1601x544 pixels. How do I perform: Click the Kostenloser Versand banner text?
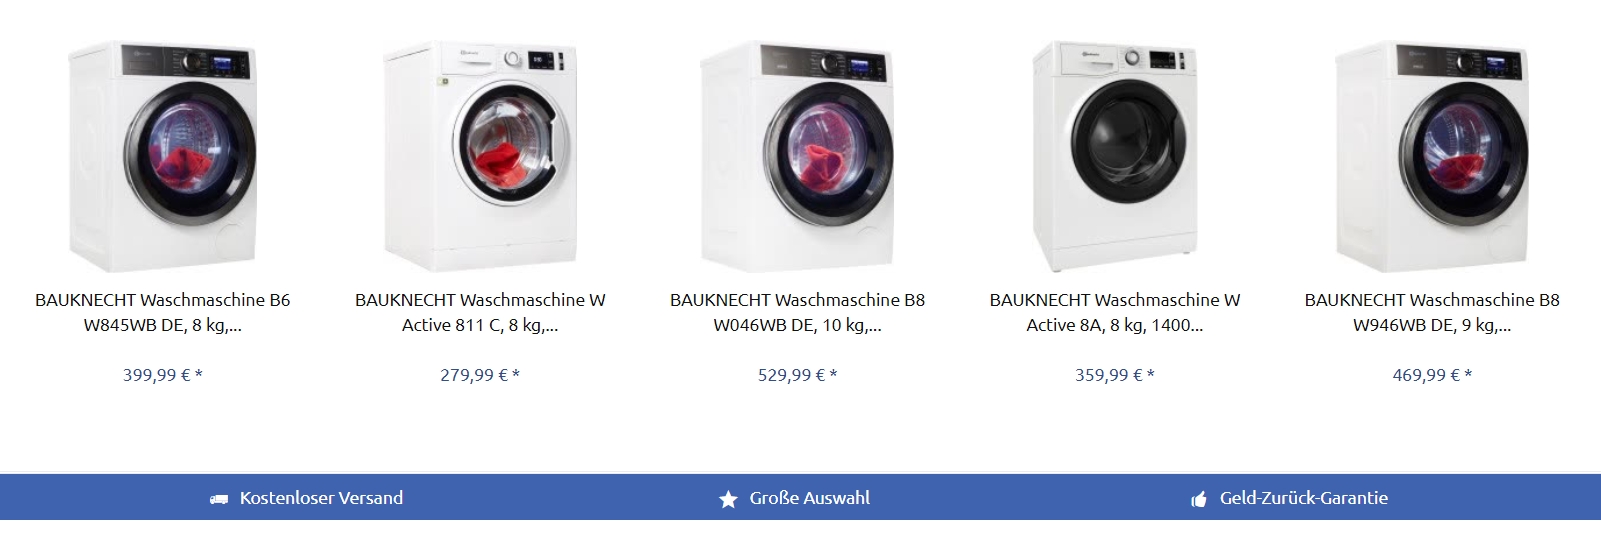click(x=321, y=498)
